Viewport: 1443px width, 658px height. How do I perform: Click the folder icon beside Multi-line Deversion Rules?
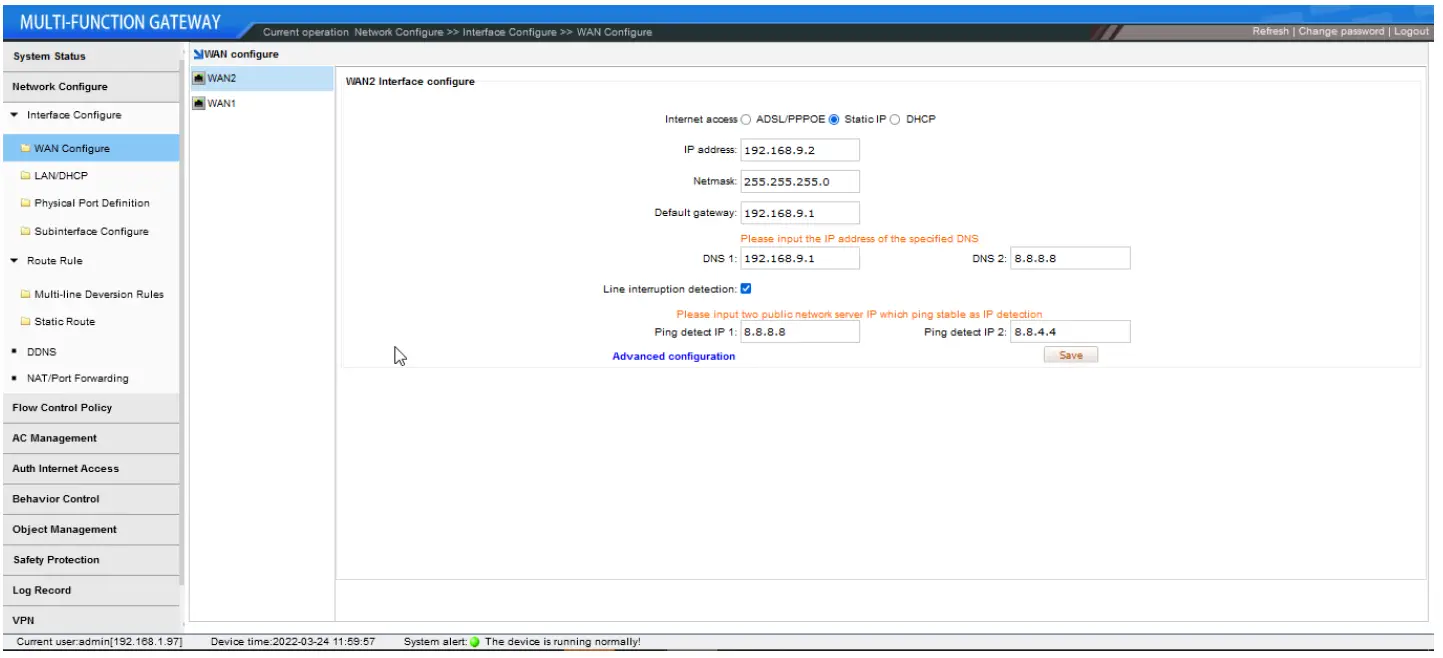tap(26, 294)
